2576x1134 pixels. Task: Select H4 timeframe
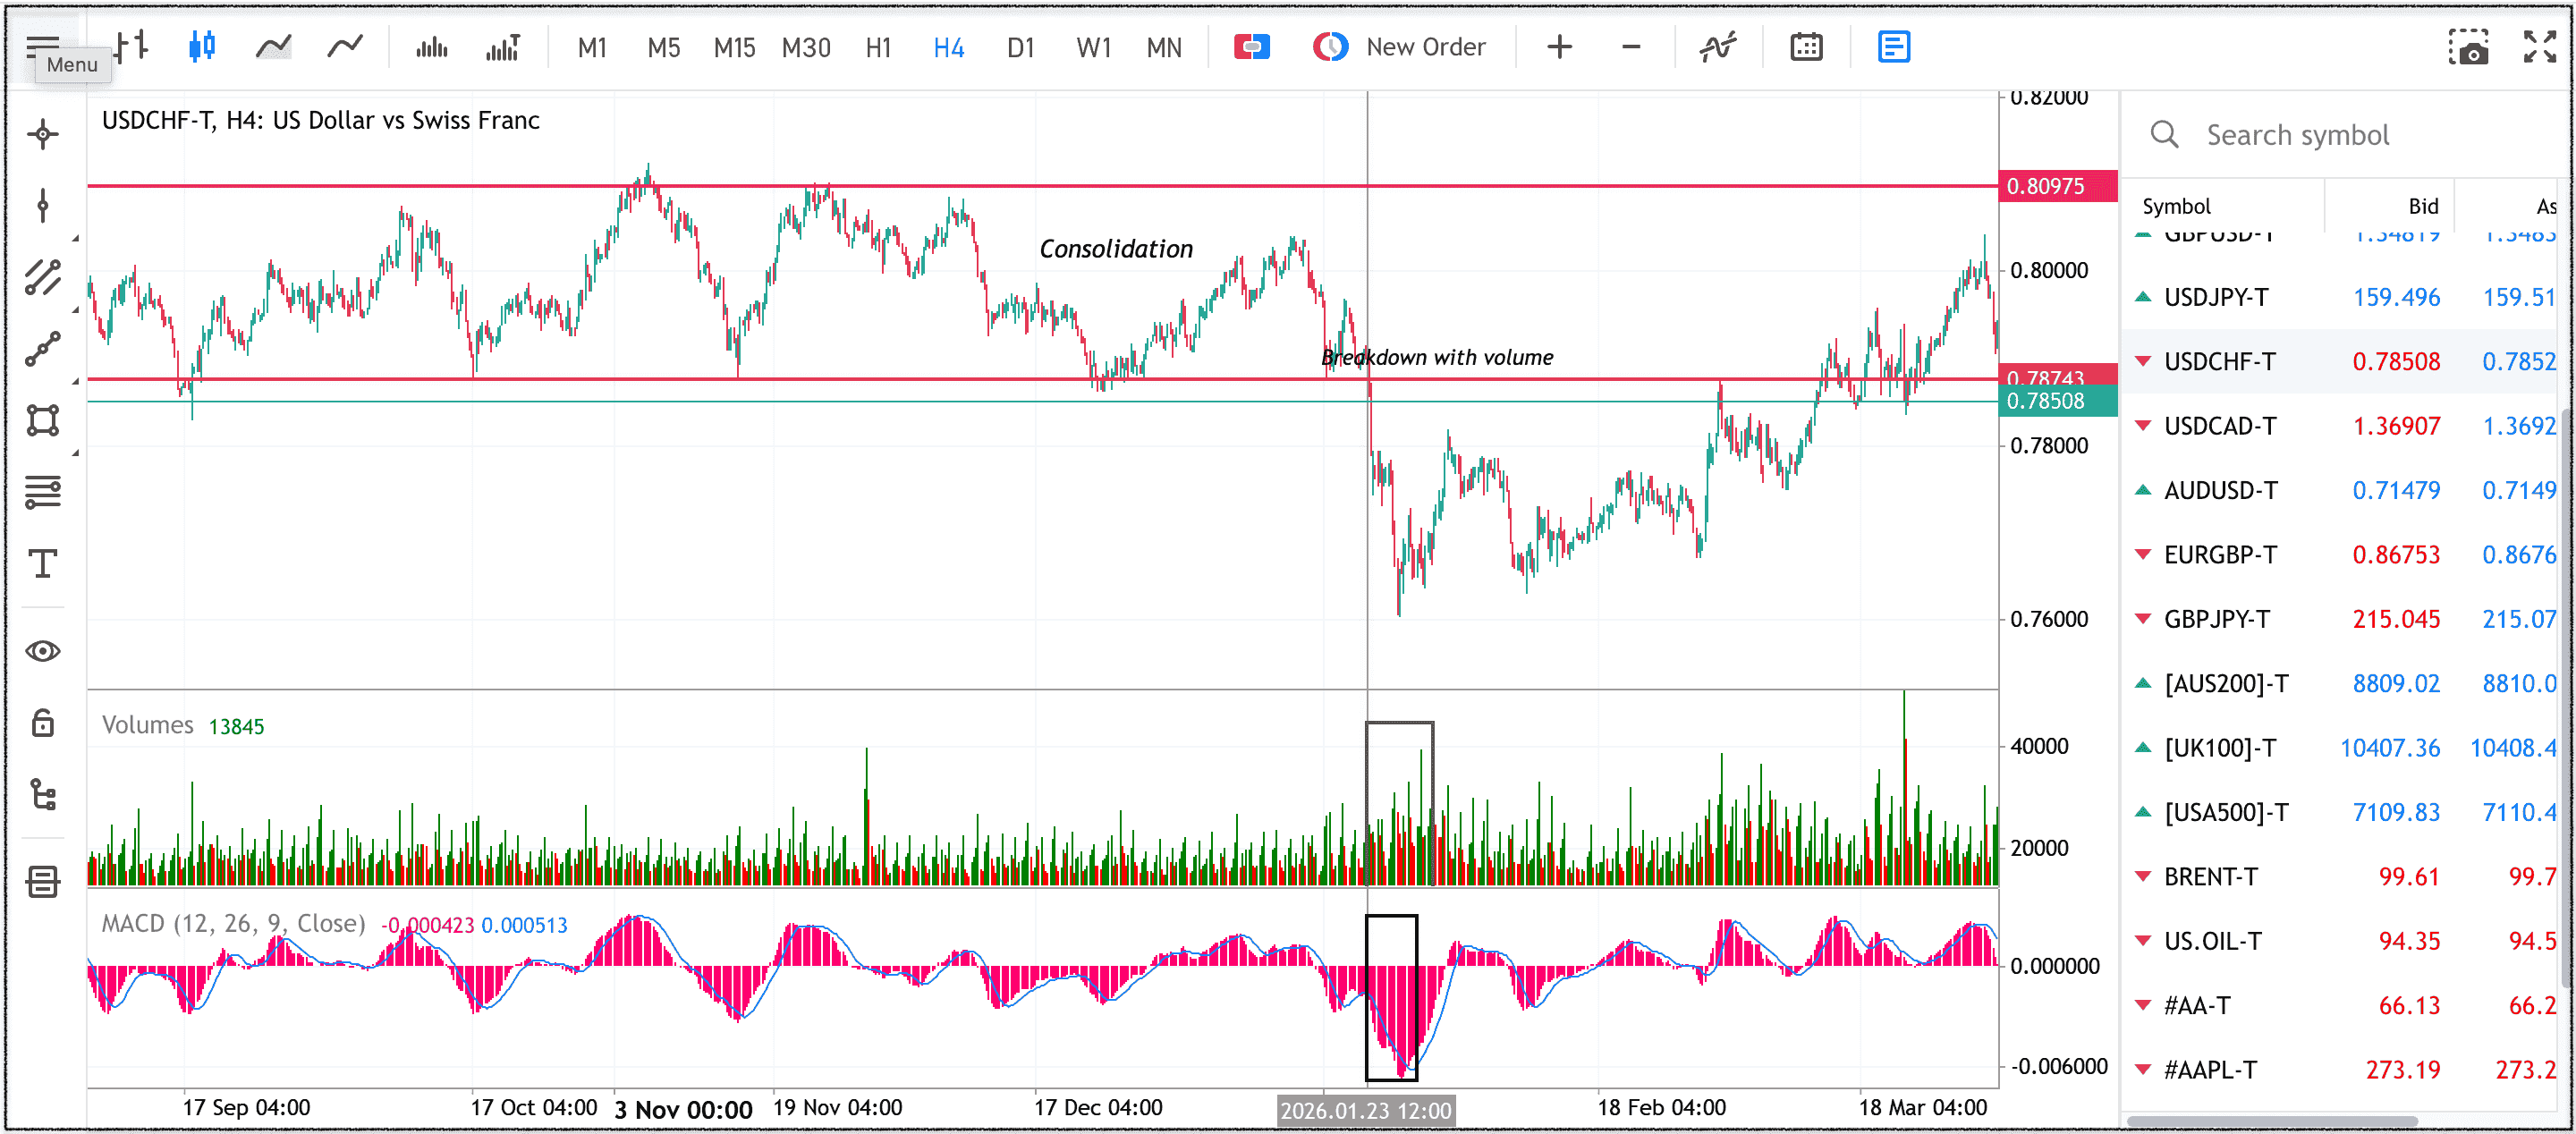pyautogui.click(x=948, y=47)
